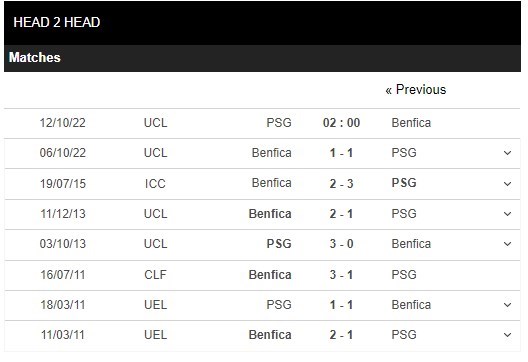The image size is (528, 362).
Task: Open the upcoming 02 : 00 match time
Action: pos(341,123)
